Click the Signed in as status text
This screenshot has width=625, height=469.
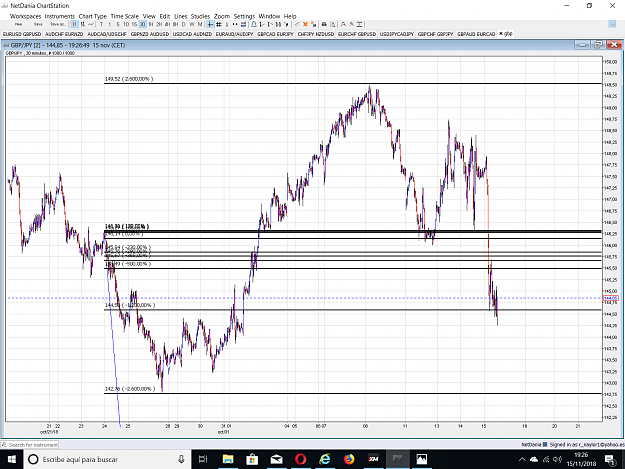(x=586, y=444)
